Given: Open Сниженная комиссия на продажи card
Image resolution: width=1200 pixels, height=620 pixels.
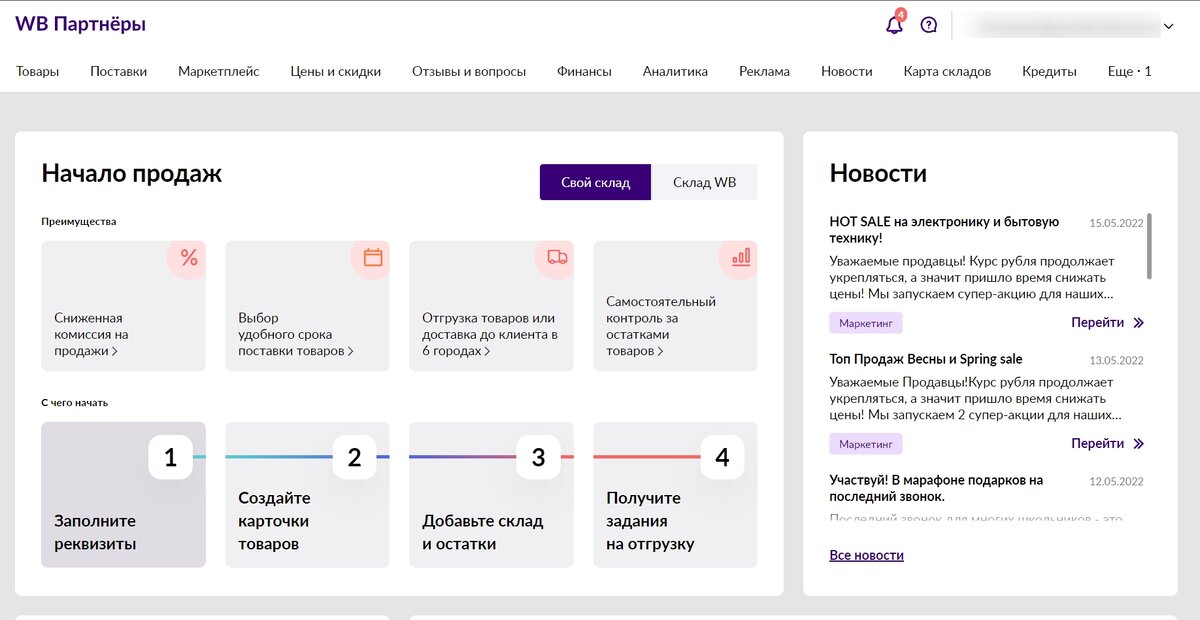Looking at the screenshot, I should pyautogui.click(x=124, y=306).
